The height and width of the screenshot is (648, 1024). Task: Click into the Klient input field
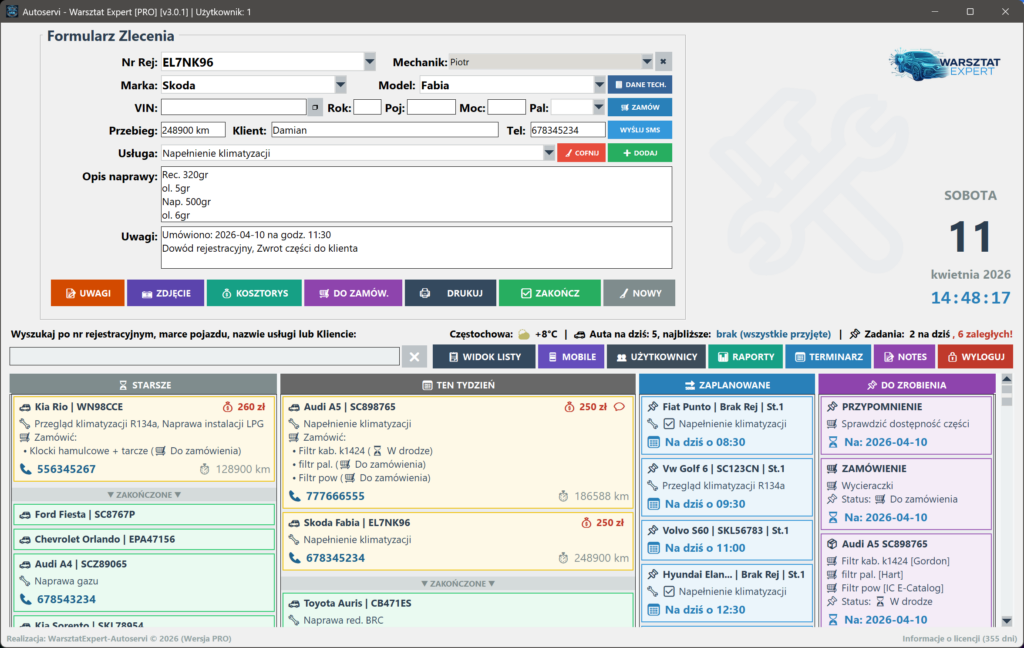pyautogui.click(x=383, y=130)
